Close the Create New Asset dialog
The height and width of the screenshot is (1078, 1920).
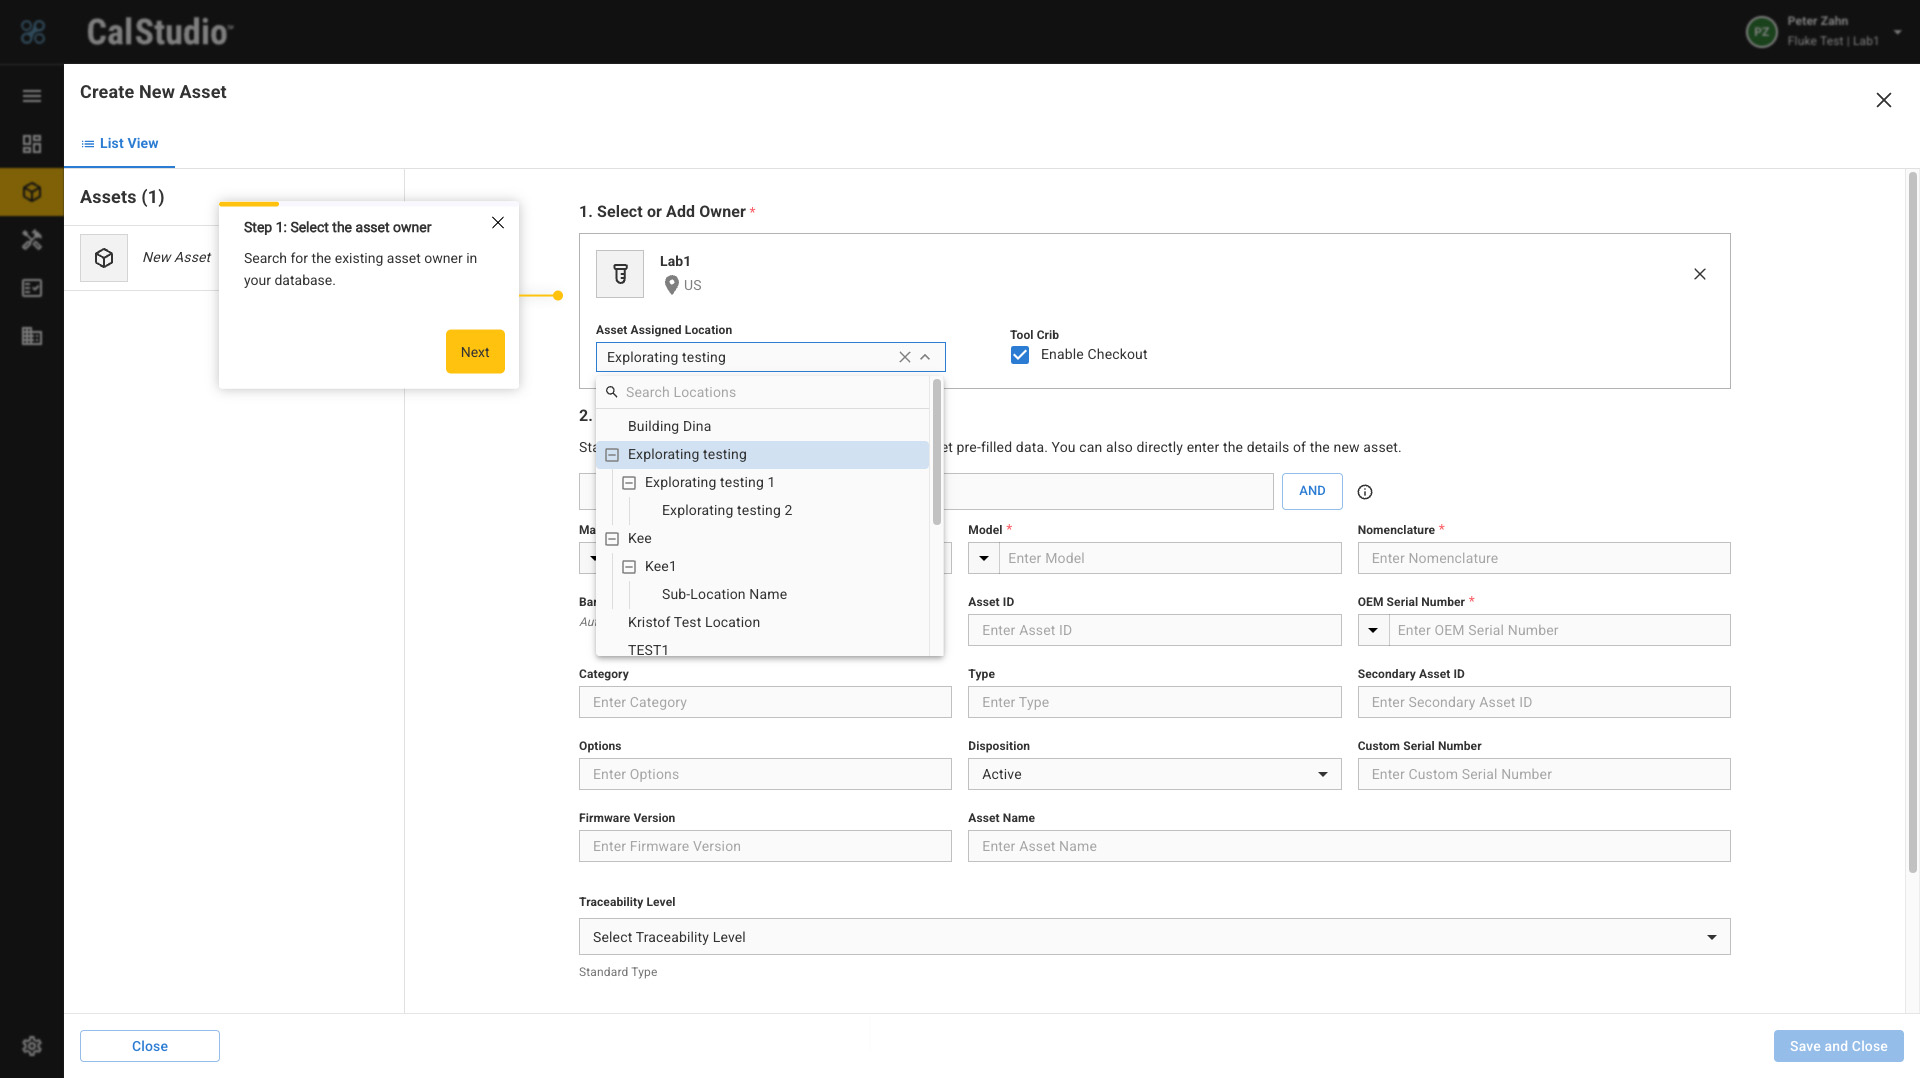point(1884,100)
